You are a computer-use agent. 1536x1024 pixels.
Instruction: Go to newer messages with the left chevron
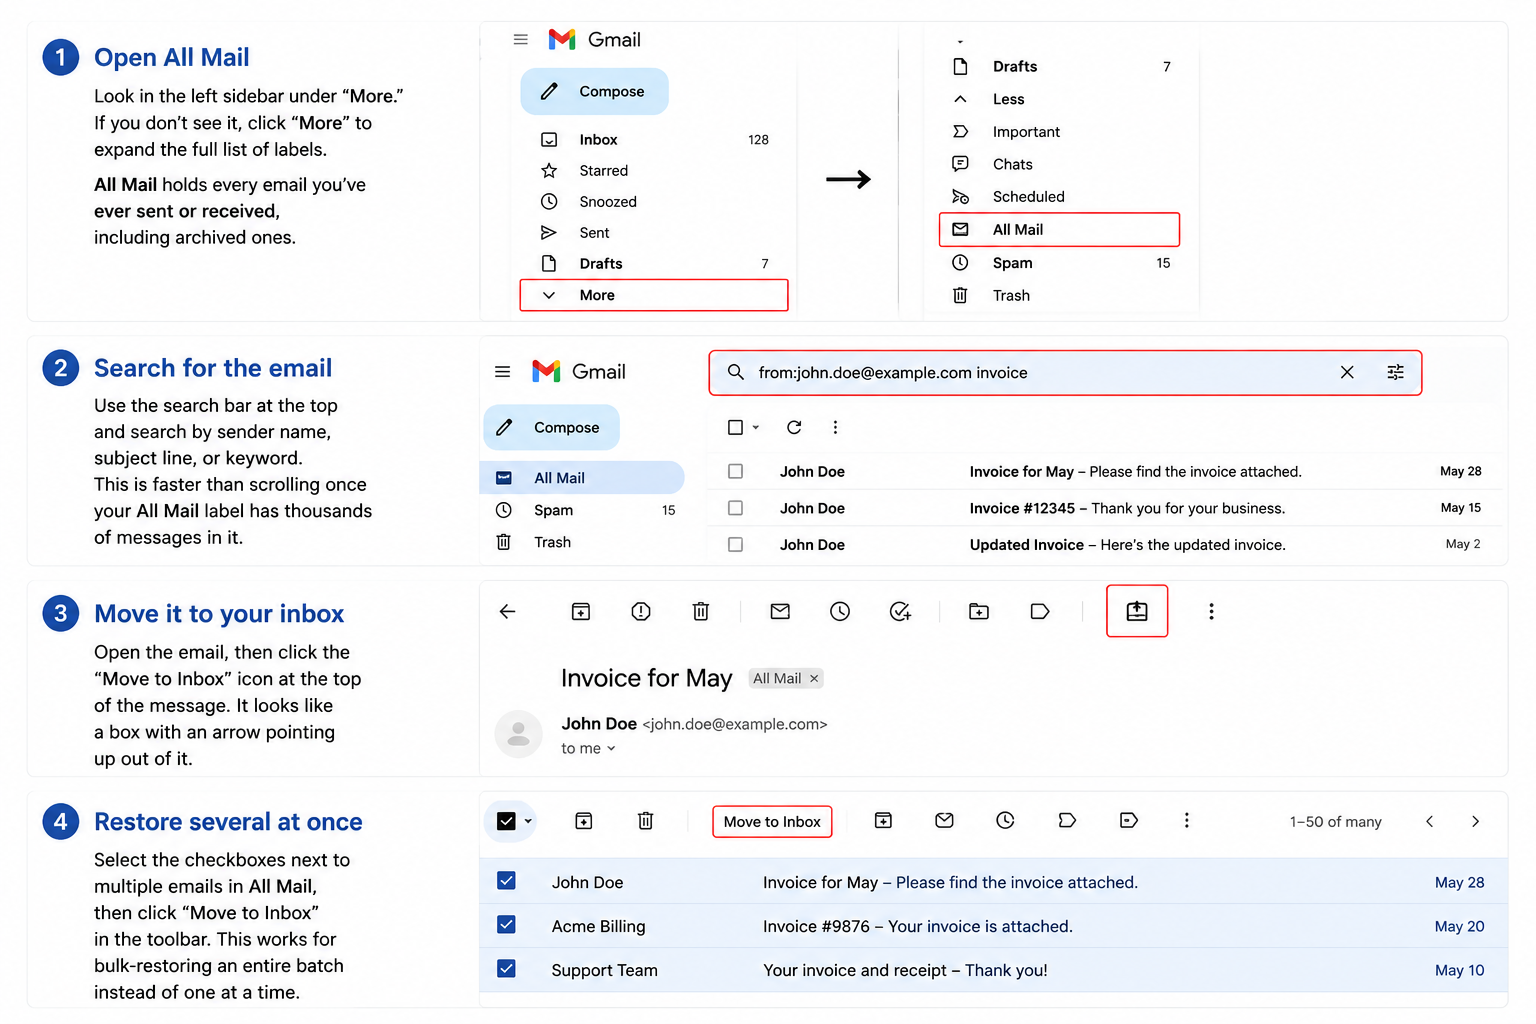[1430, 821]
